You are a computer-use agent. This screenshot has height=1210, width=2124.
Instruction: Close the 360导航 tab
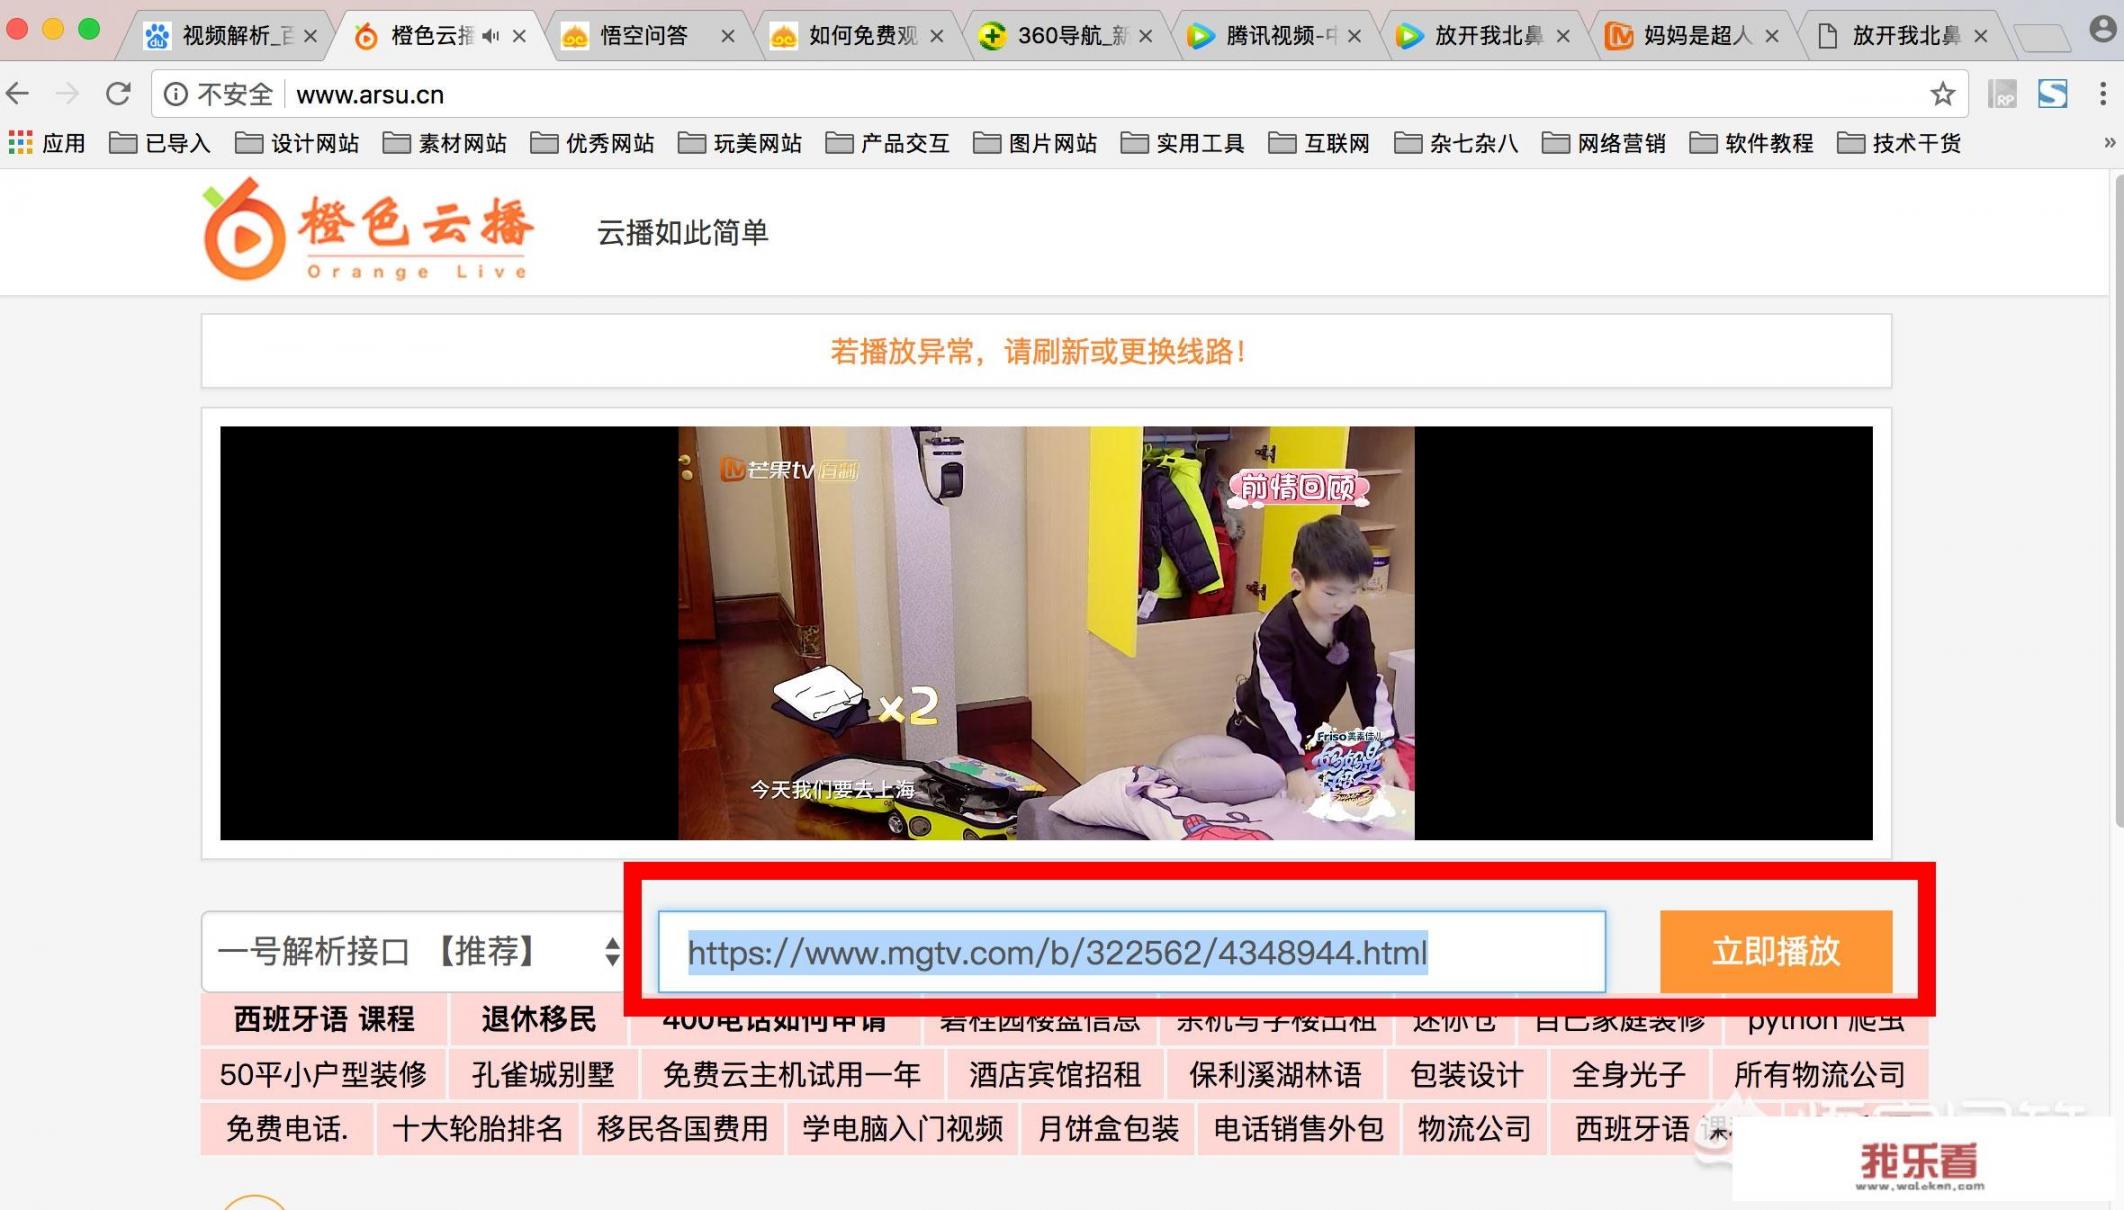1145,36
